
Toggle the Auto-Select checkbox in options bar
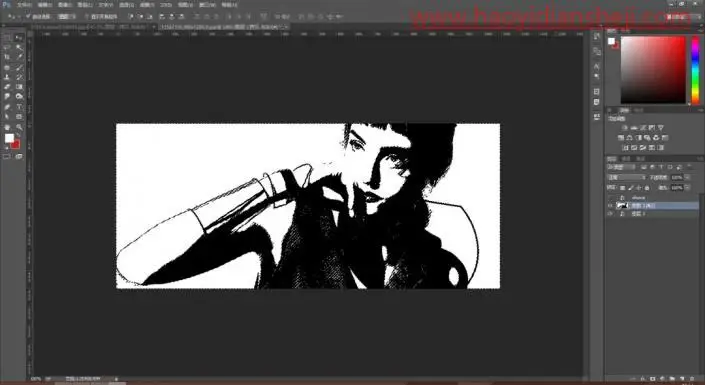28,17
